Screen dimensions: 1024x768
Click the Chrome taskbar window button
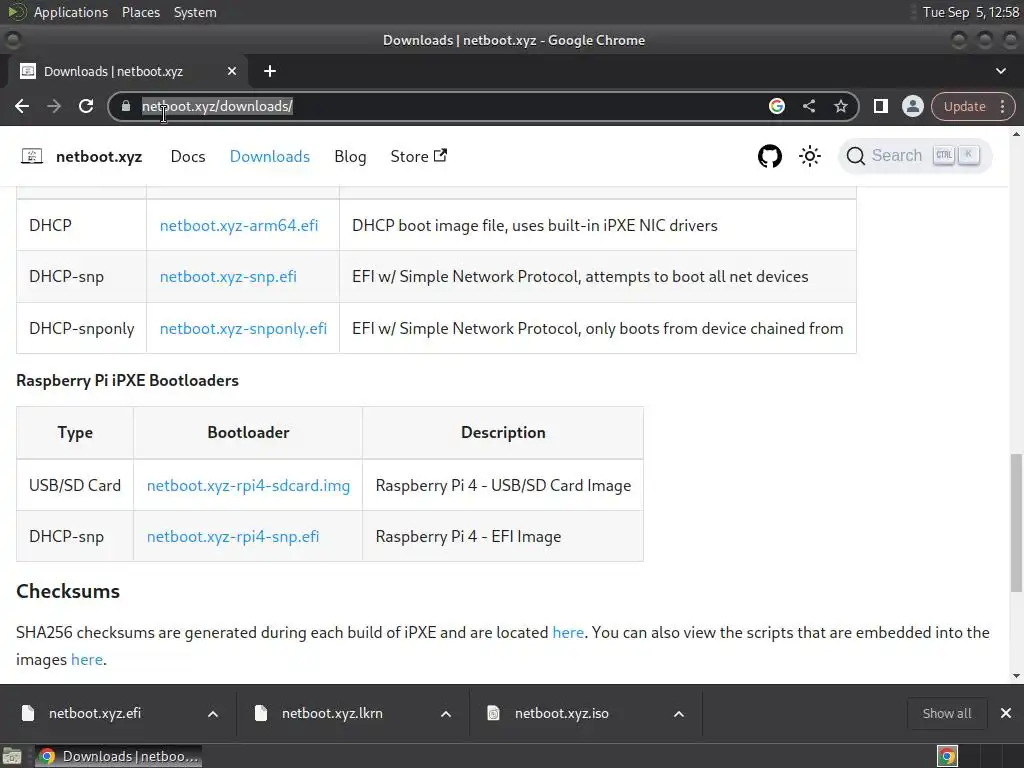[118, 756]
